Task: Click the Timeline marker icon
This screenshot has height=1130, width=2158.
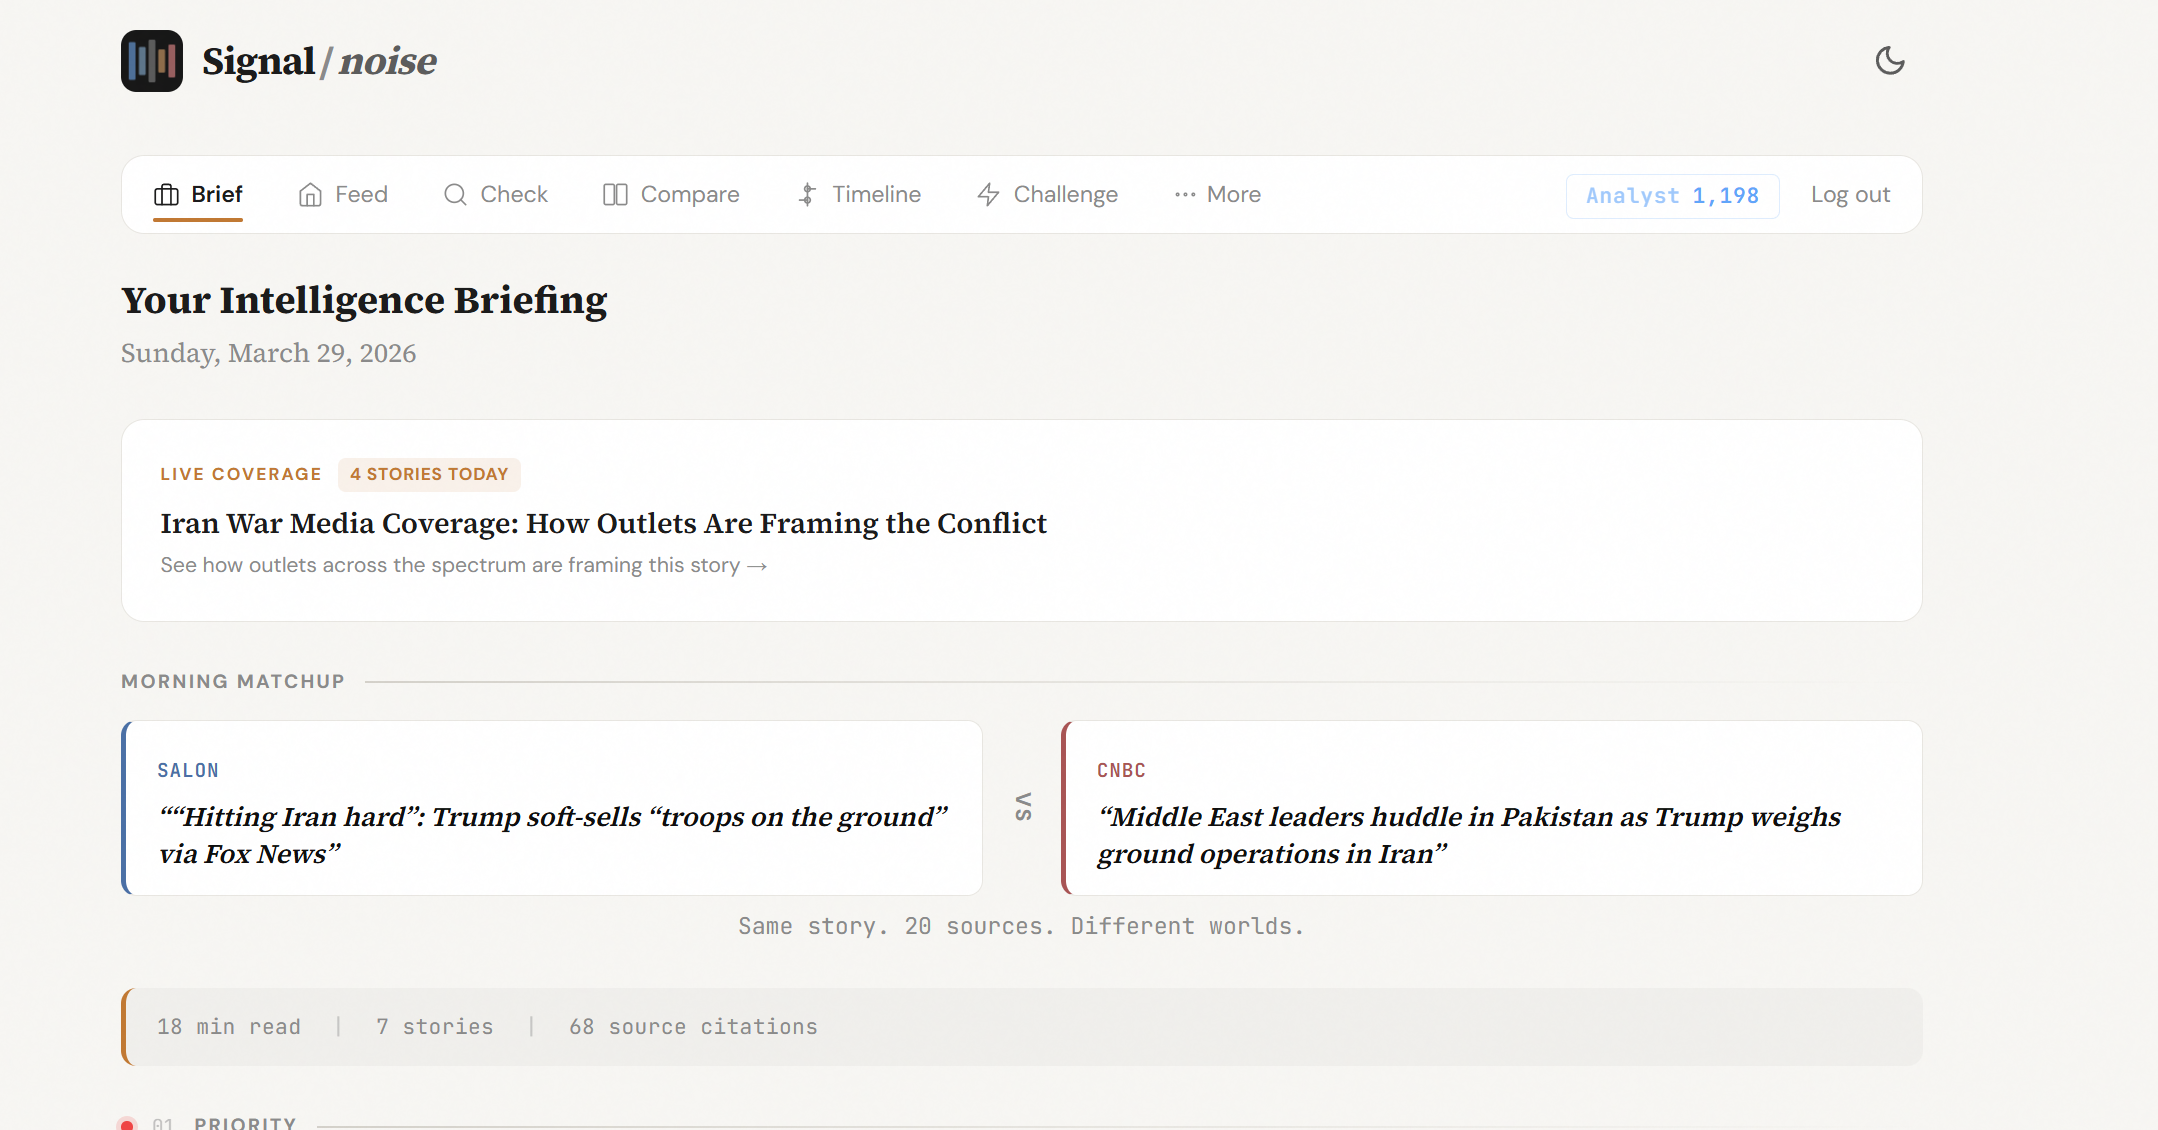Action: click(x=807, y=195)
